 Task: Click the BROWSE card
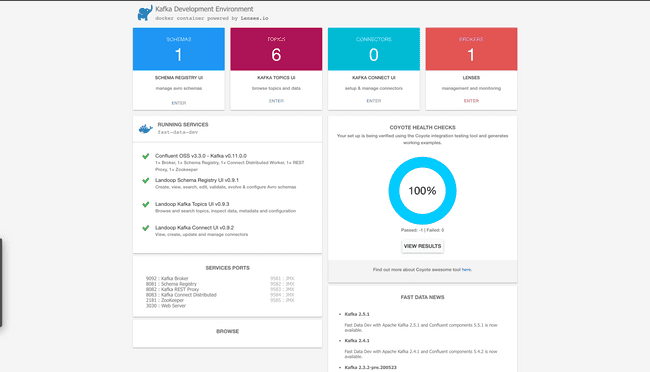[x=227, y=333]
